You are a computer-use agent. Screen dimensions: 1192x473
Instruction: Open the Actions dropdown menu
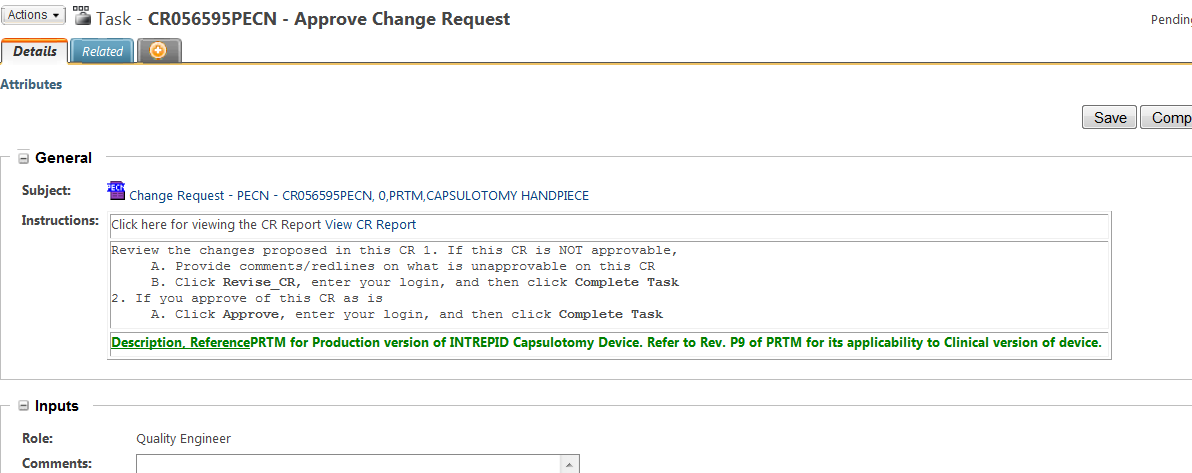[35, 15]
